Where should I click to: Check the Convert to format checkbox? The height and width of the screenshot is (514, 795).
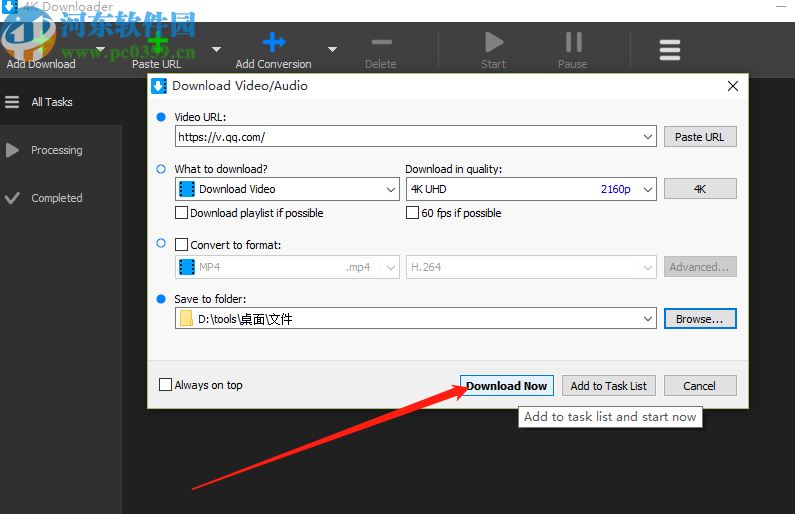point(181,244)
